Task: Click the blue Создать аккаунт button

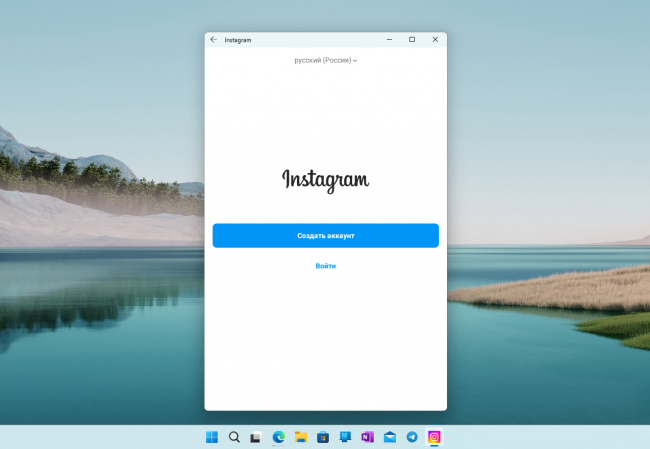Action: 325,235
